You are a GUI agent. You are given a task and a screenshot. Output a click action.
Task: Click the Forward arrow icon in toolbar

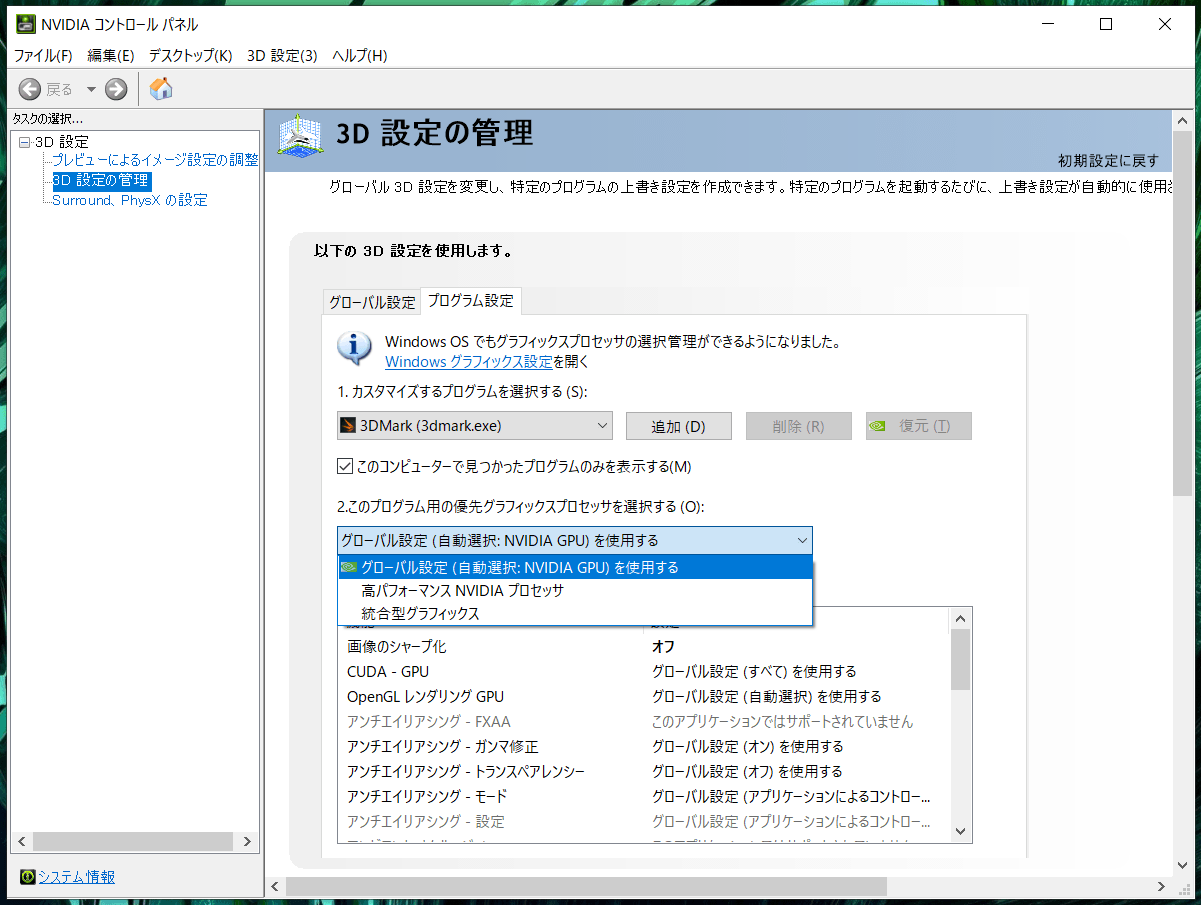click(x=116, y=89)
